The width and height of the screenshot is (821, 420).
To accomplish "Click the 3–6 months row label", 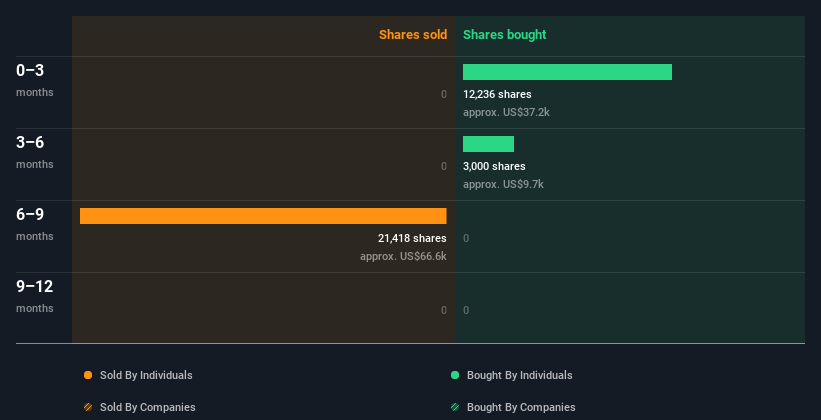I will (x=35, y=152).
